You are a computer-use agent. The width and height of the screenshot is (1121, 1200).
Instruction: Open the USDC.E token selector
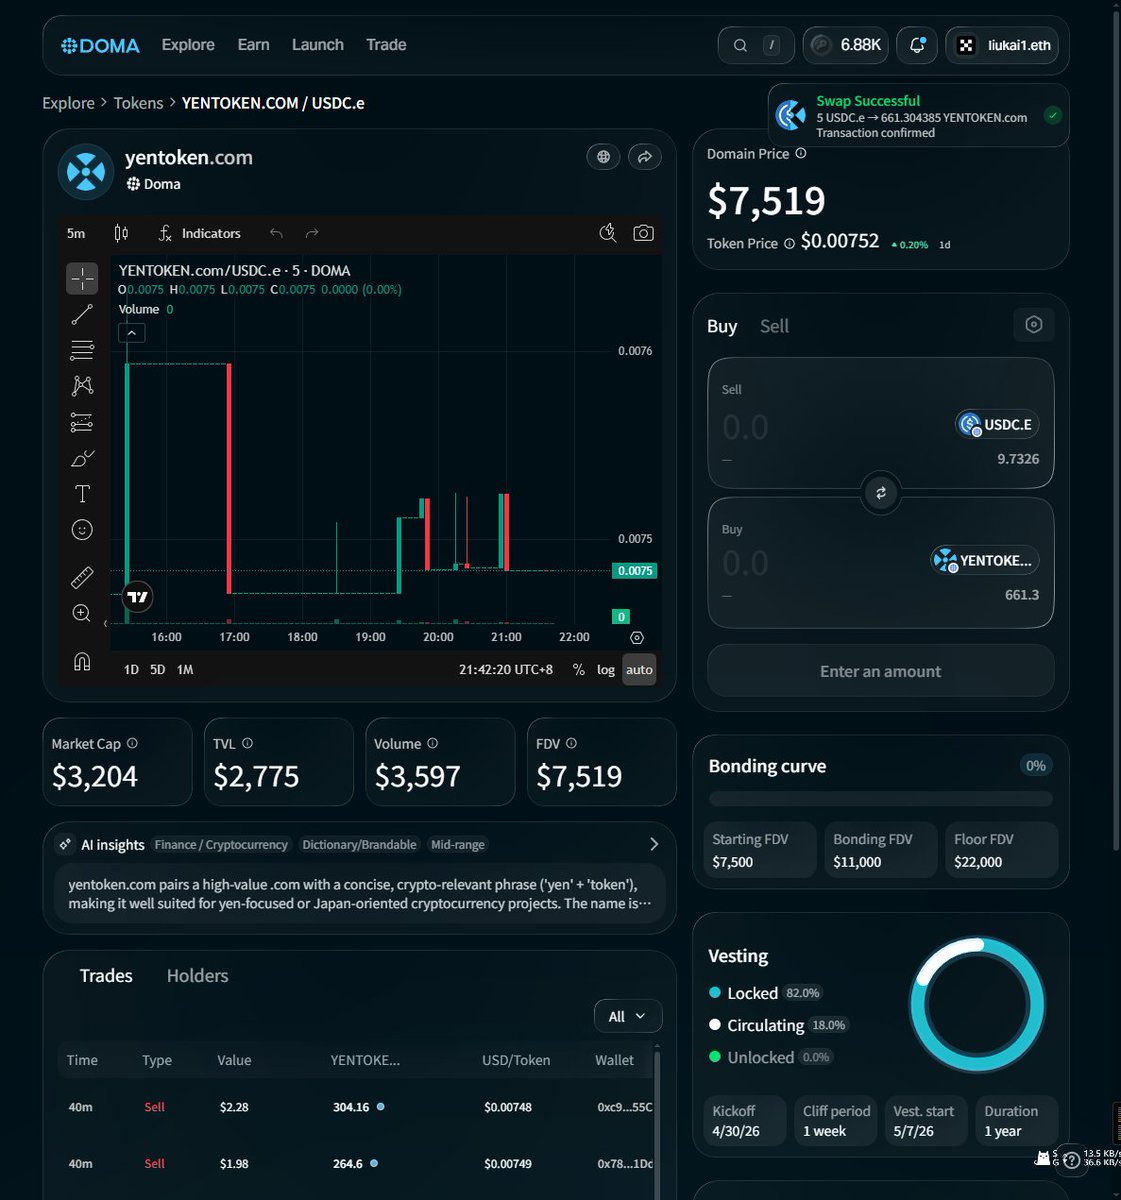(x=997, y=424)
